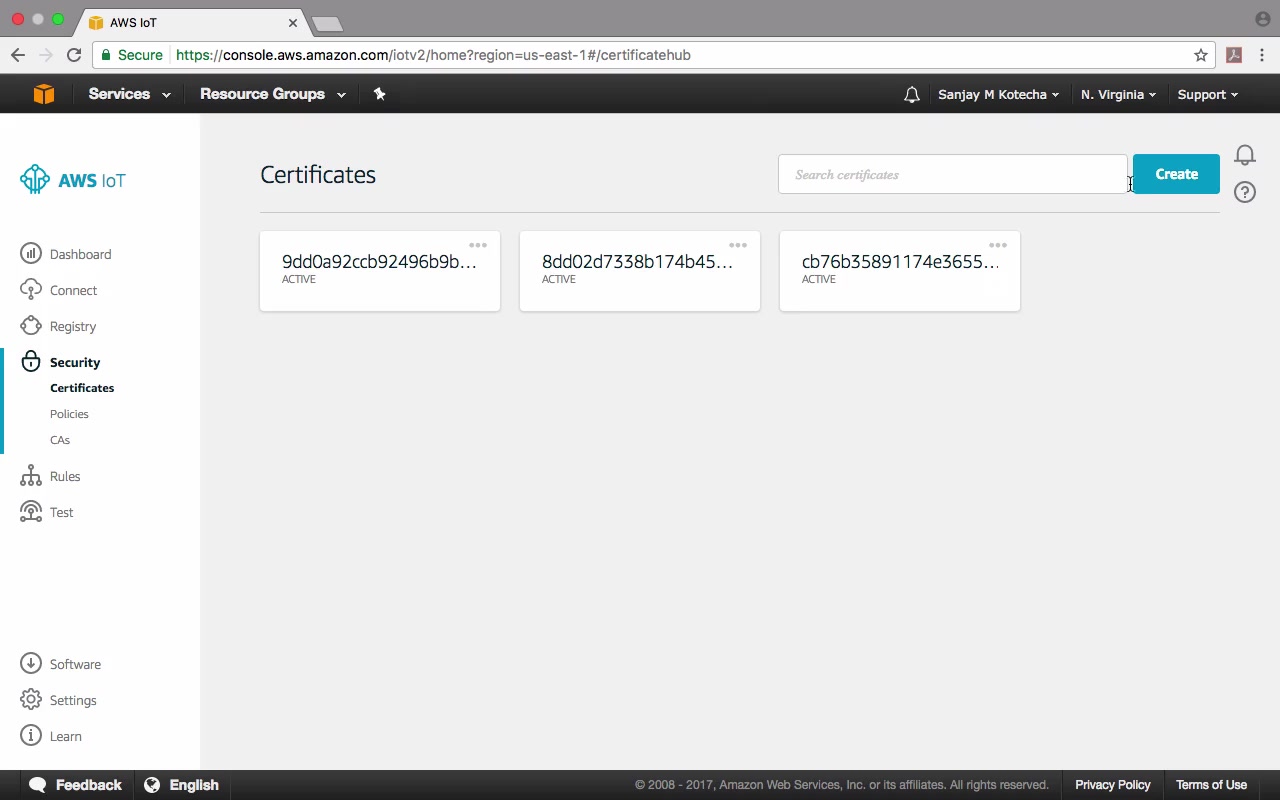Open the Learn page
This screenshot has width=1280, height=800.
(x=66, y=736)
